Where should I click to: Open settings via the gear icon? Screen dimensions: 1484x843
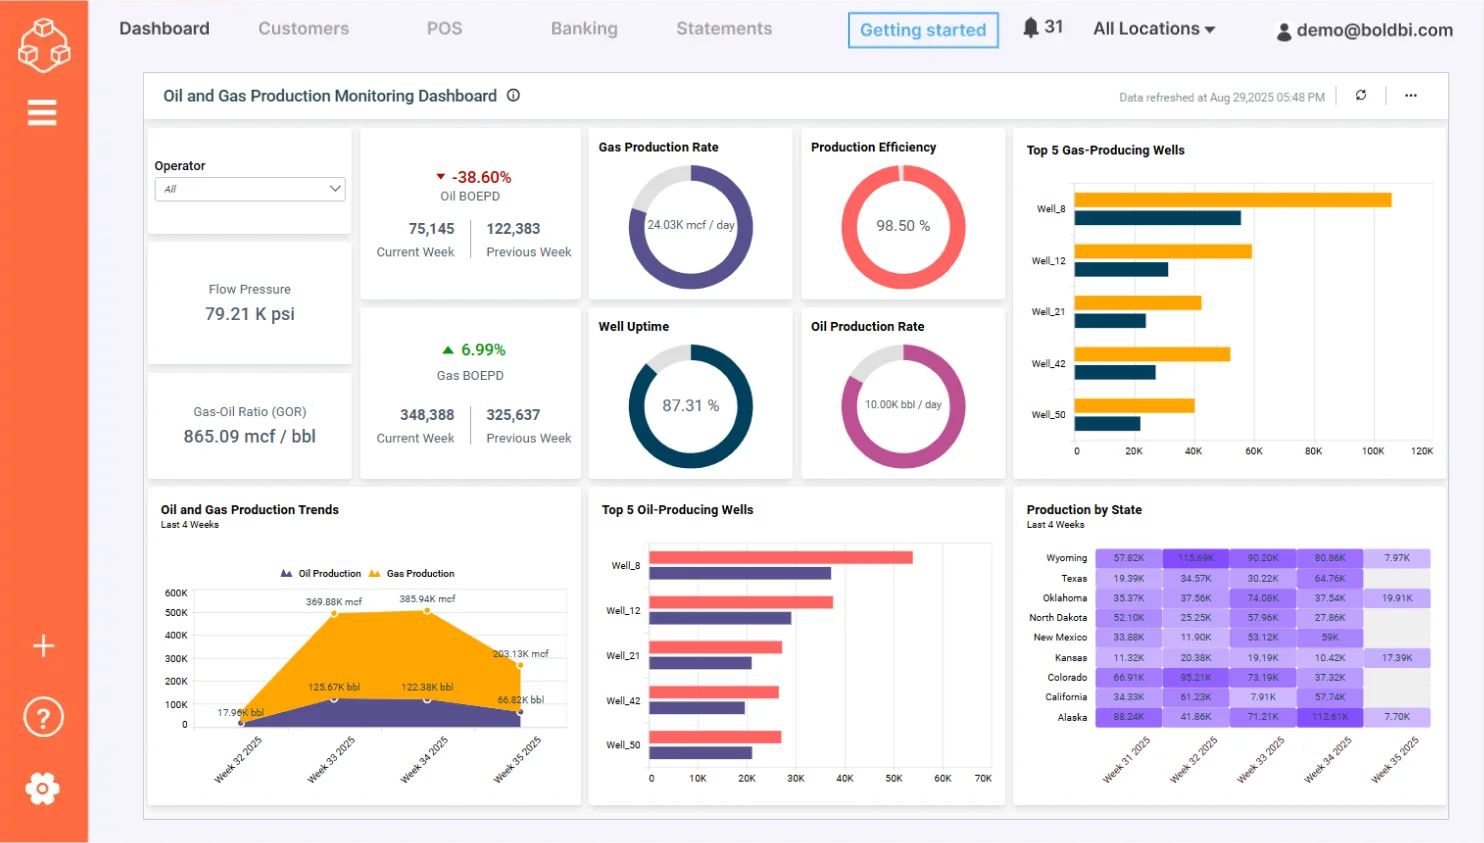pos(43,788)
